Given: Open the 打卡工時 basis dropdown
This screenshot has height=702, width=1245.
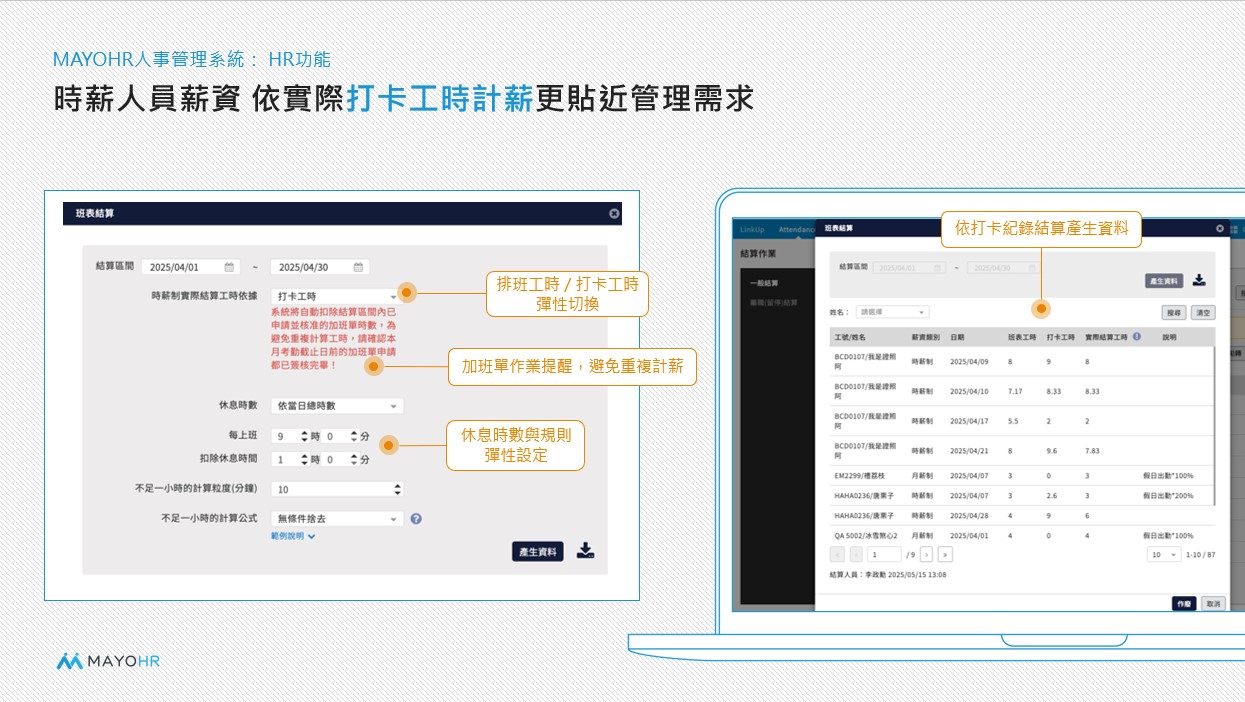Looking at the screenshot, I should tap(337, 296).
